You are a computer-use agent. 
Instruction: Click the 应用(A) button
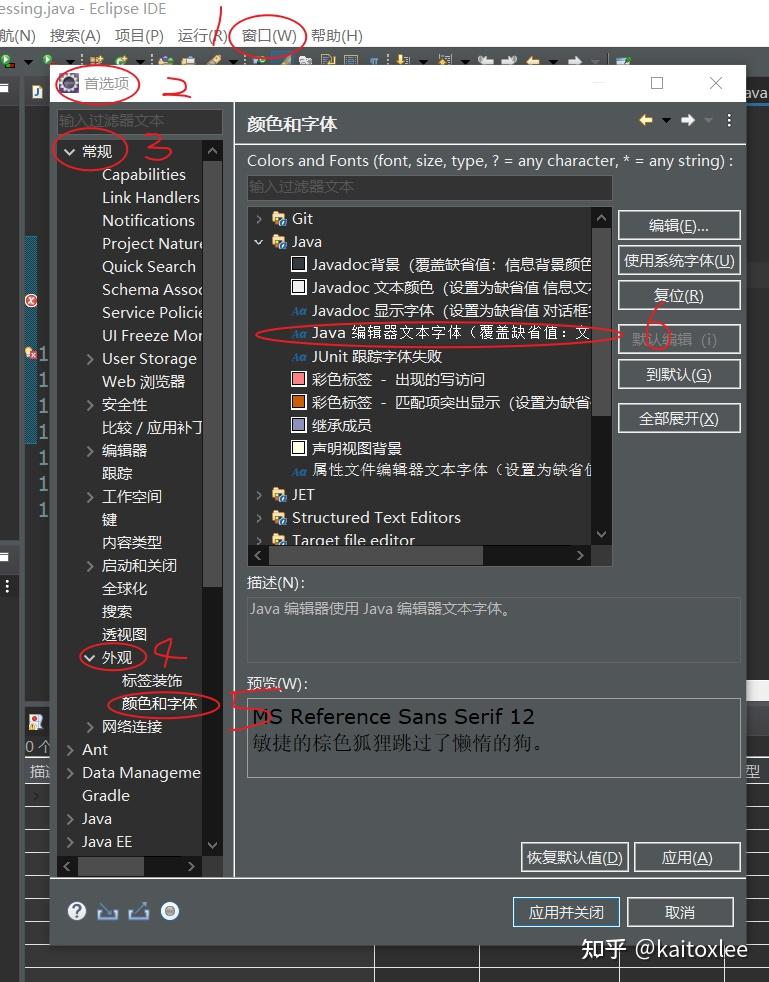pyautogui.click(x=687, y=857)
